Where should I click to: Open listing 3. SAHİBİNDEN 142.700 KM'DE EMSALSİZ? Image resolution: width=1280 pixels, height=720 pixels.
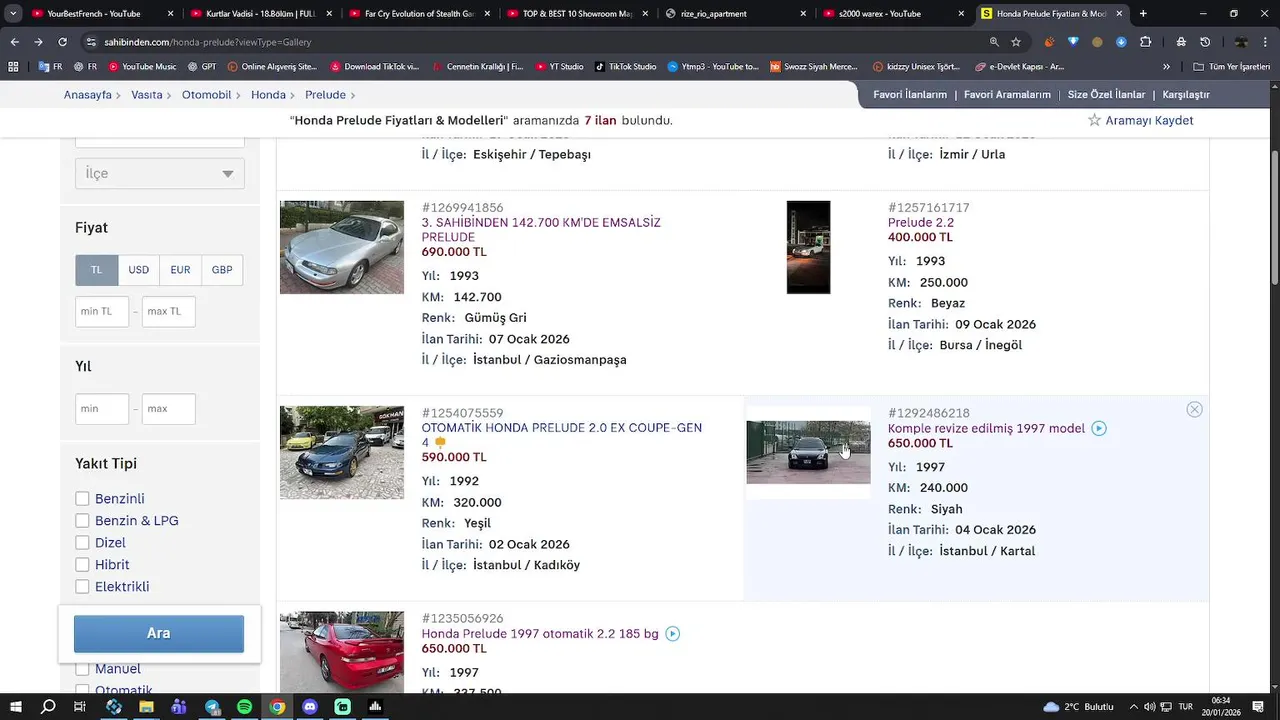coord(541,230)
